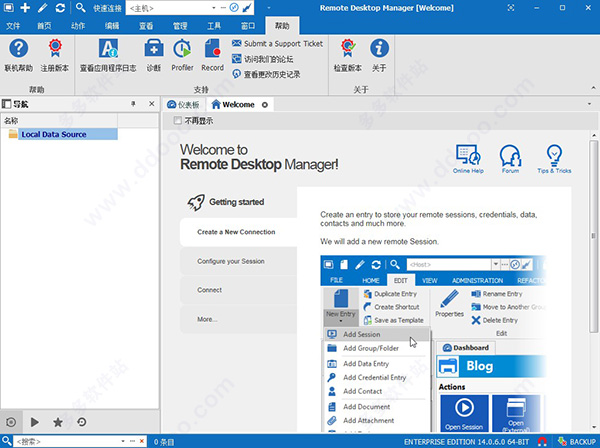Switch to the 动作 ribbon tab

pos(78,26)
